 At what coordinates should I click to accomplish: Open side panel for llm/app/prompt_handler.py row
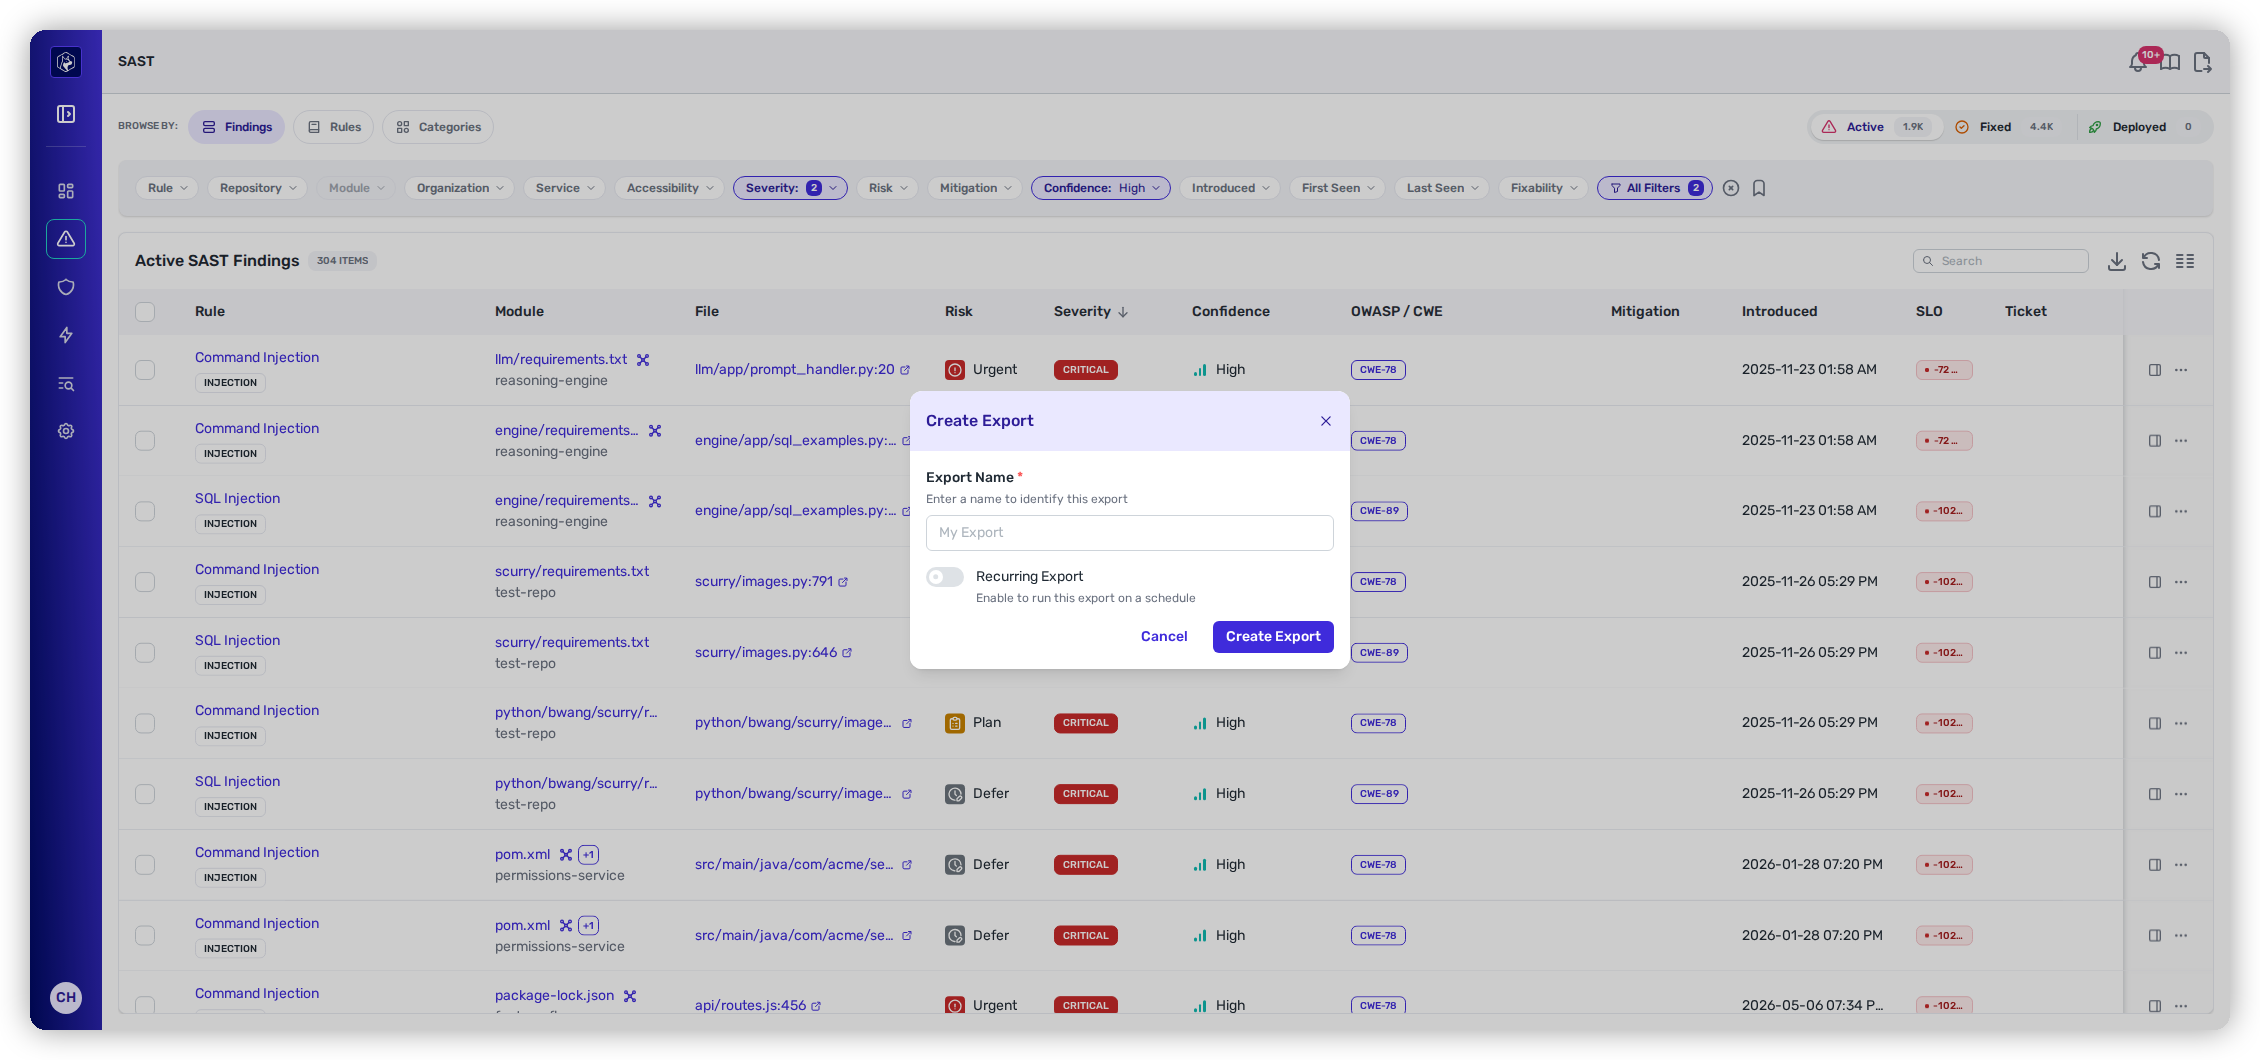2155,370
